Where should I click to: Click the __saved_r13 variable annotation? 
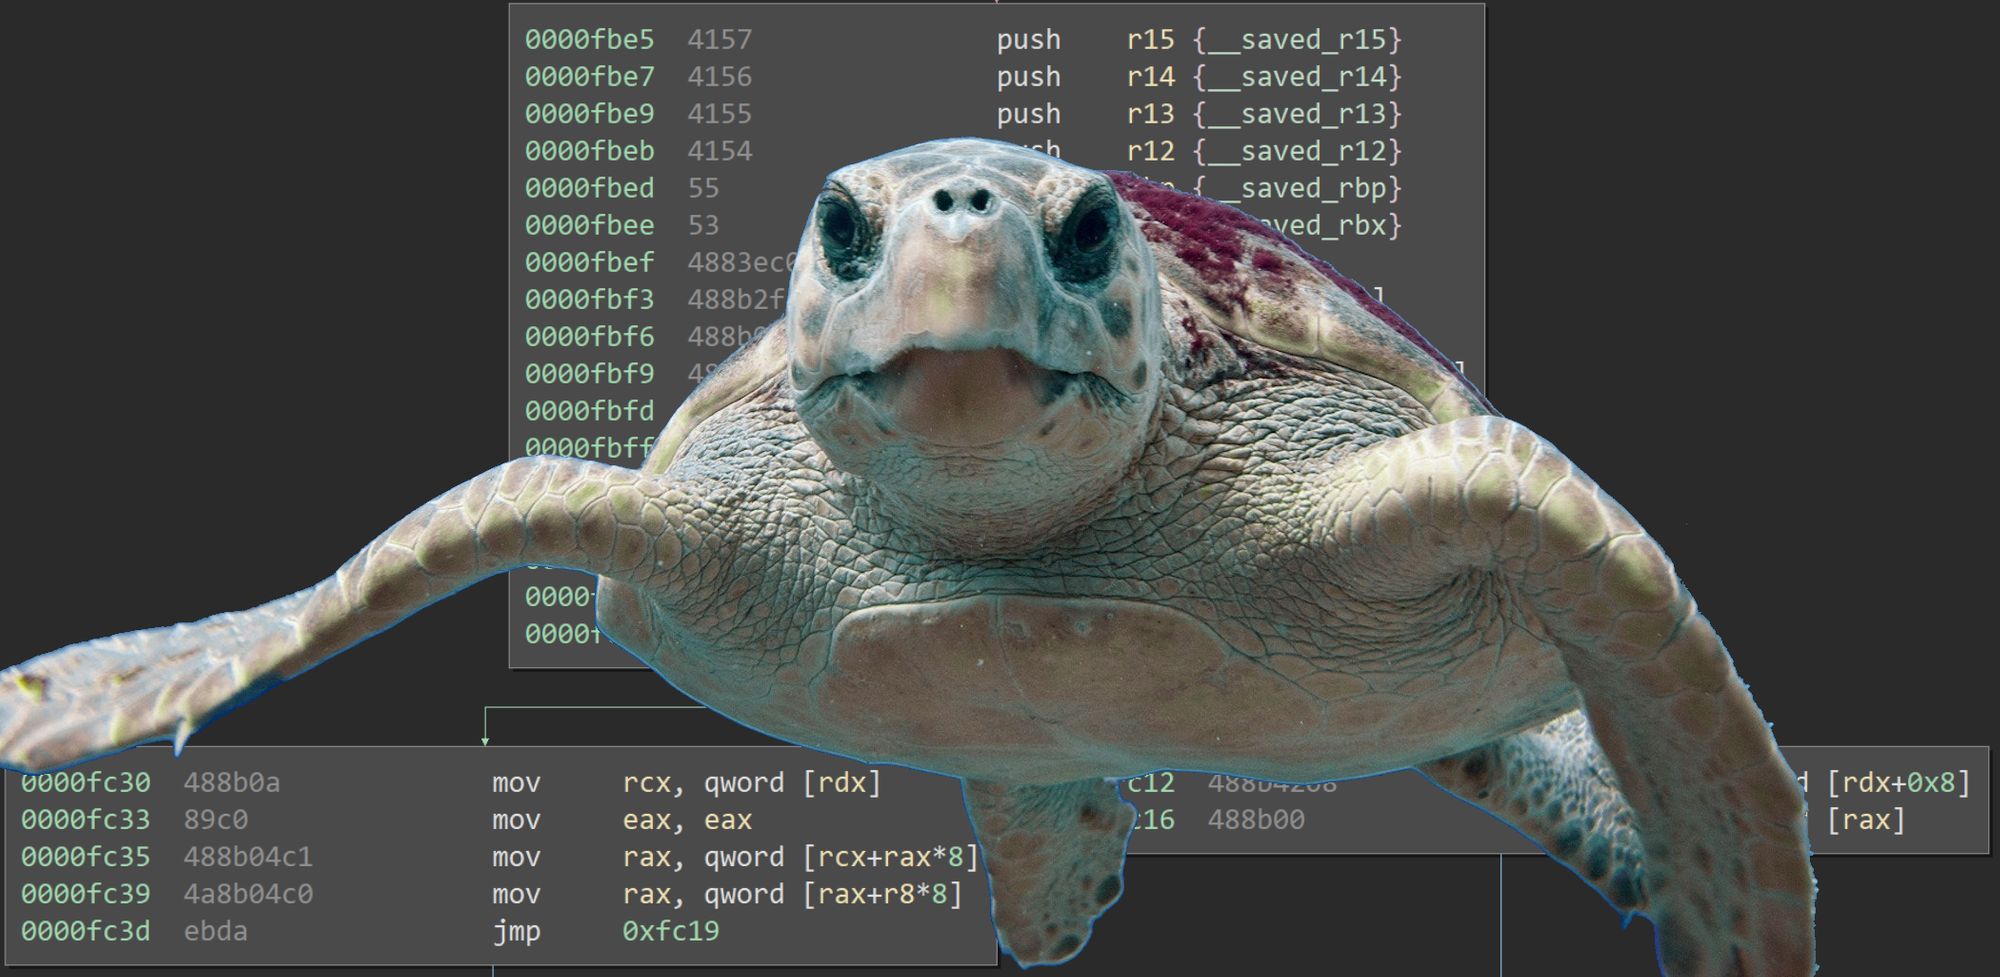1297,114
